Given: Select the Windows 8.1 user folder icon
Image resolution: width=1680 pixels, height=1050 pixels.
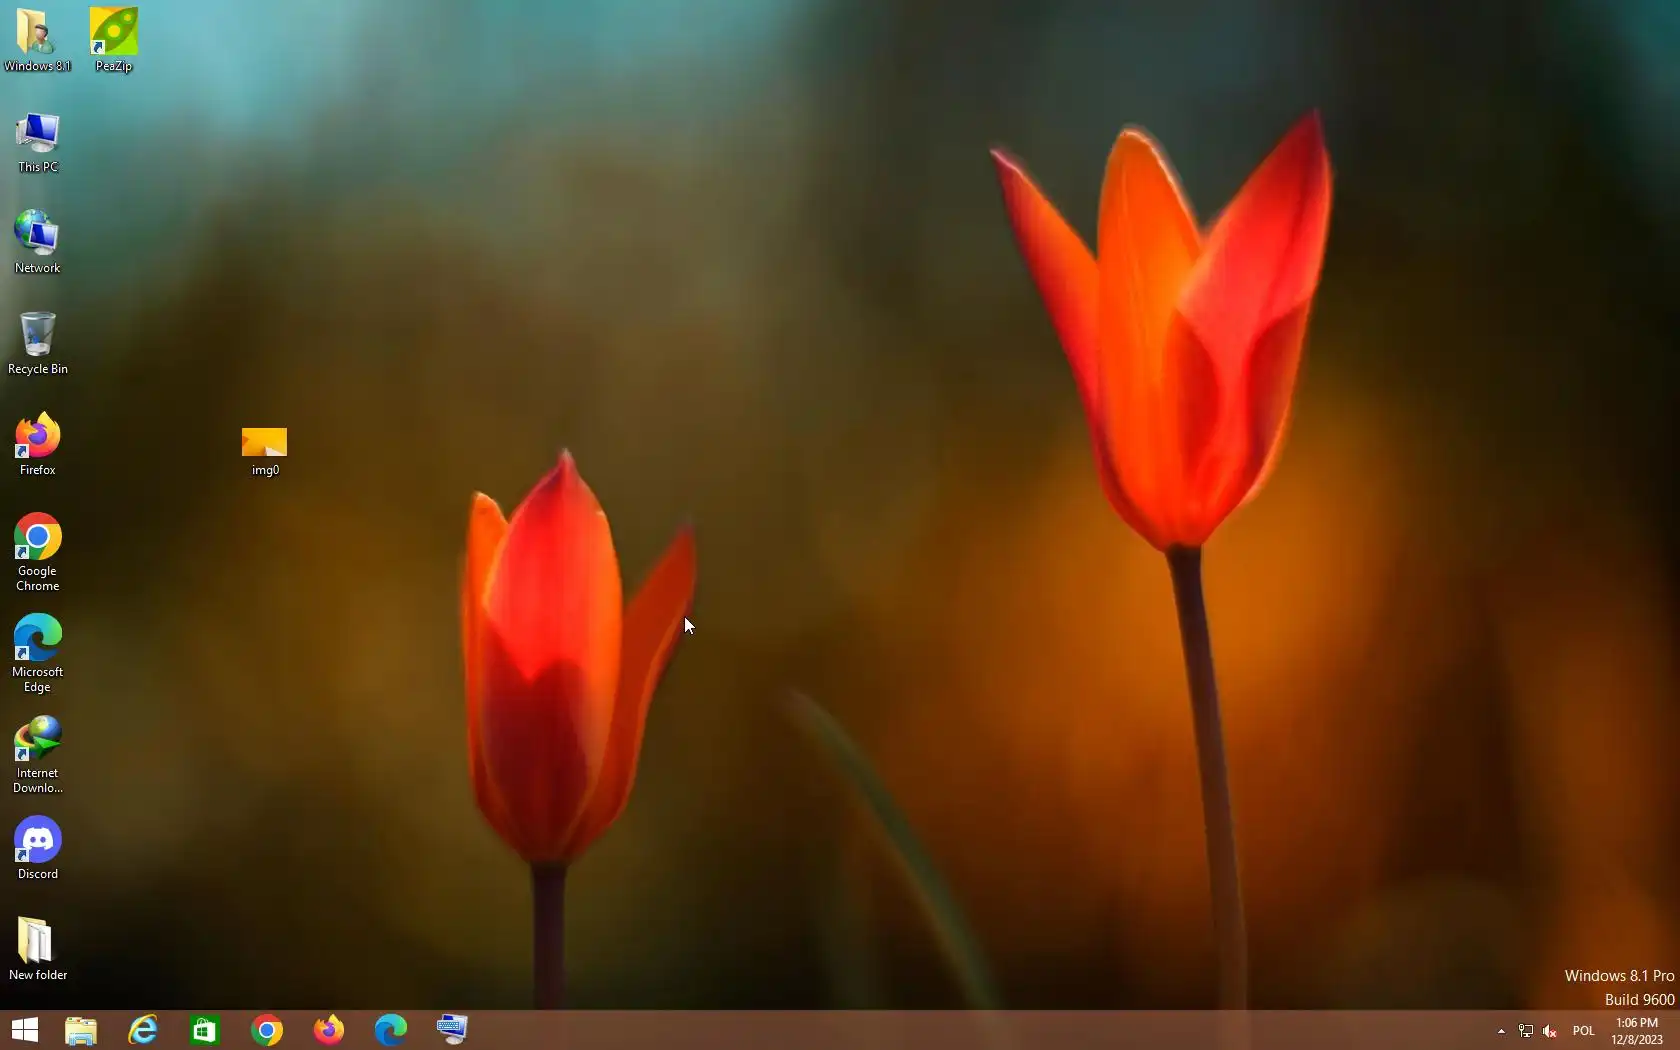Looking at the screenshot, I should coord(37,40).
